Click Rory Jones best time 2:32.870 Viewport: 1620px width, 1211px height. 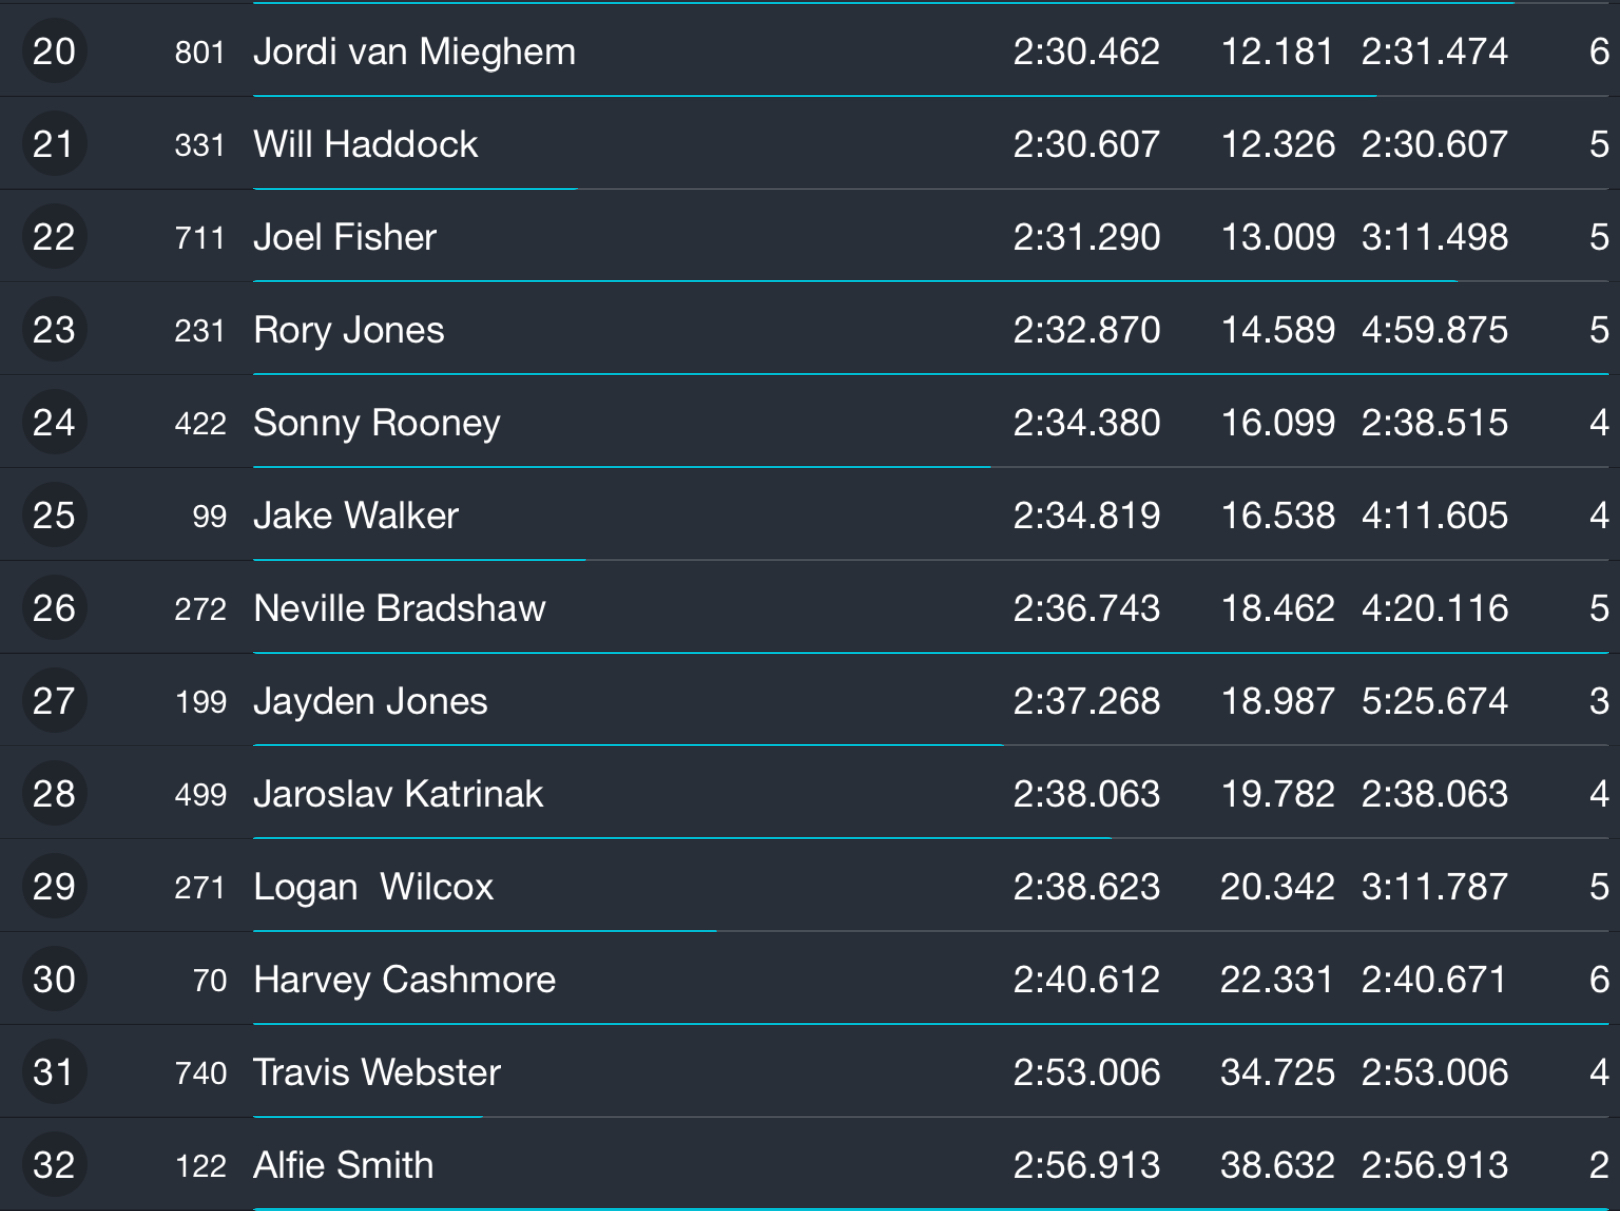pyautogui.click(x=1086, y=330)
